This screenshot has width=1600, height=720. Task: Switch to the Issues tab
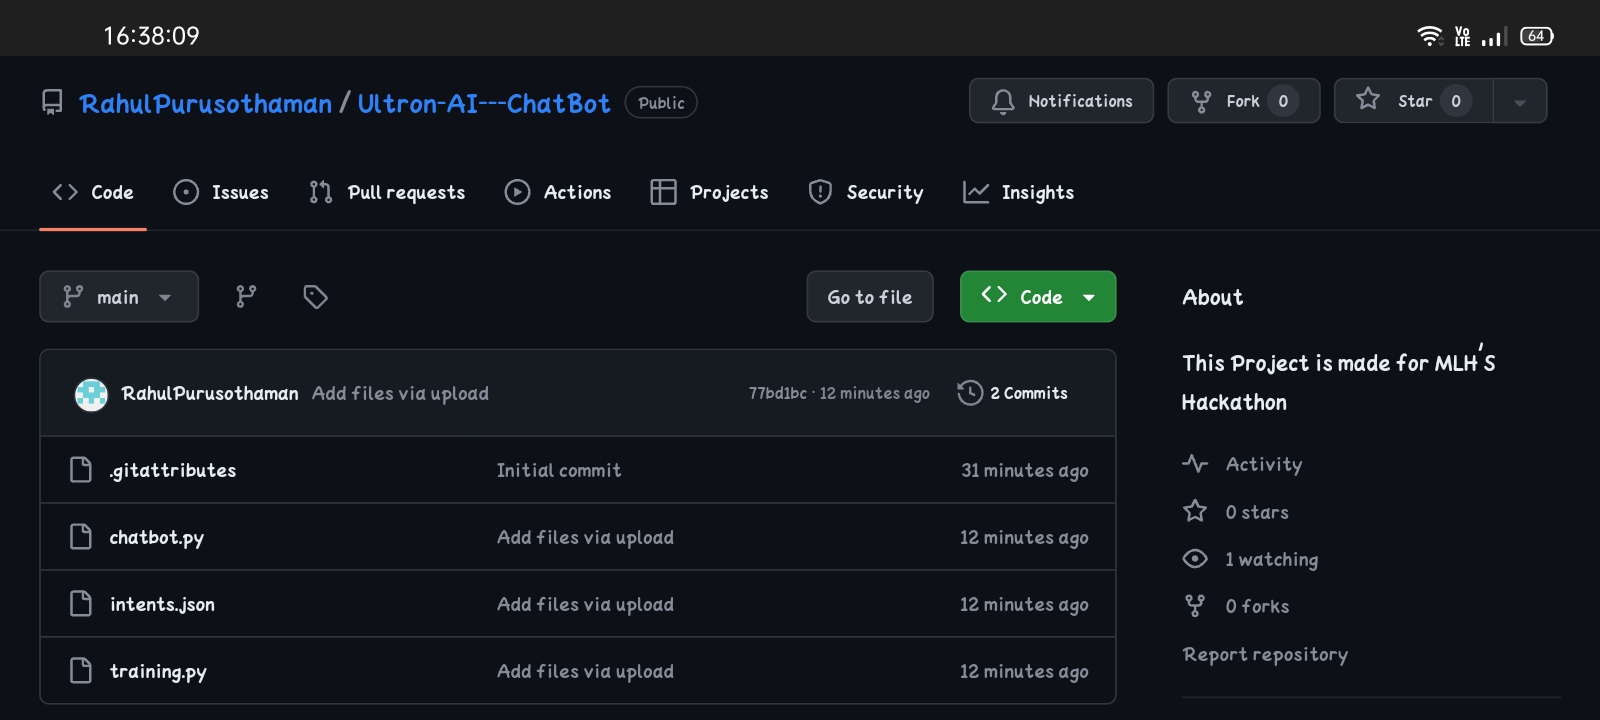(221, 192)
